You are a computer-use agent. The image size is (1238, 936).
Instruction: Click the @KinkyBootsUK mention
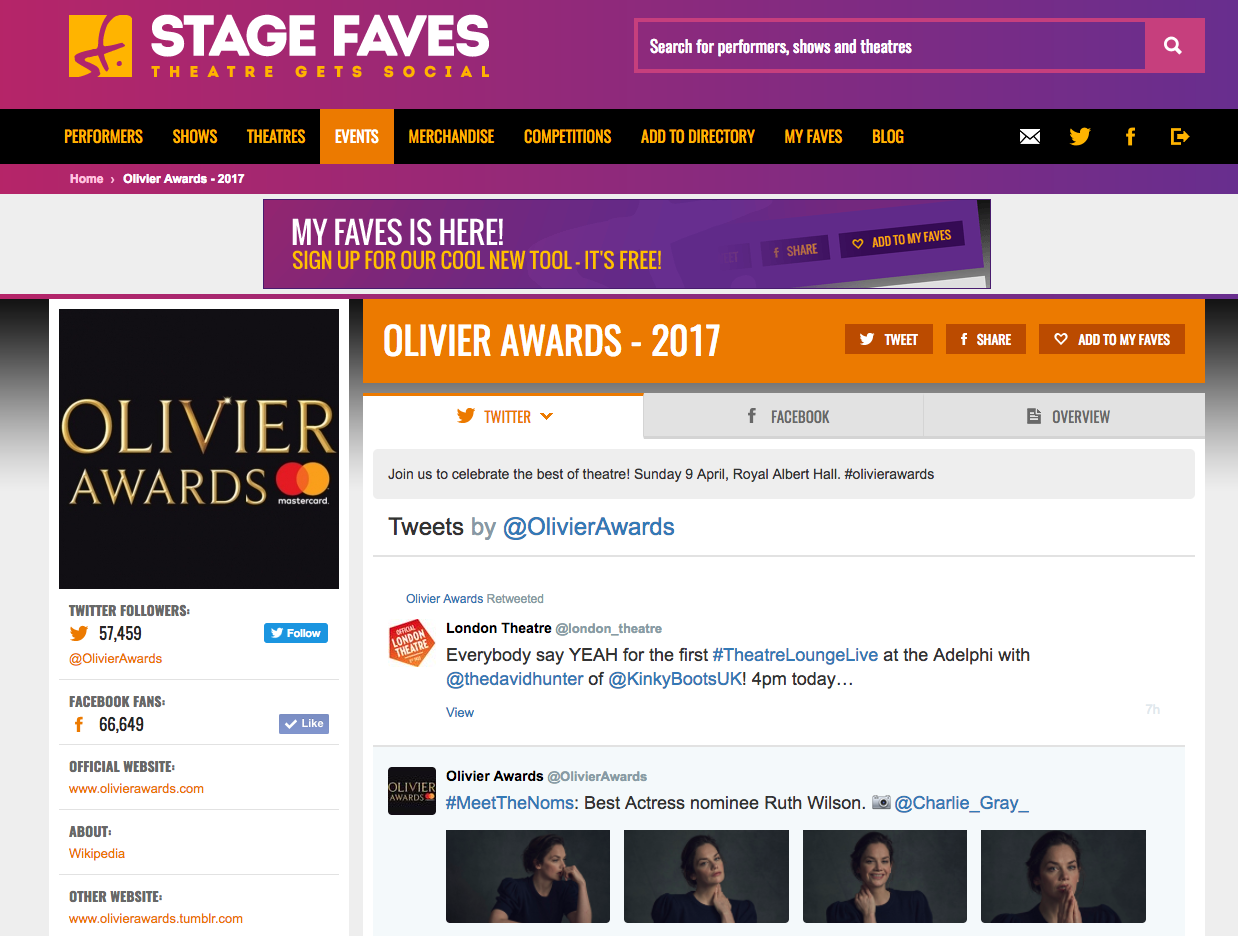coord(675,680)
